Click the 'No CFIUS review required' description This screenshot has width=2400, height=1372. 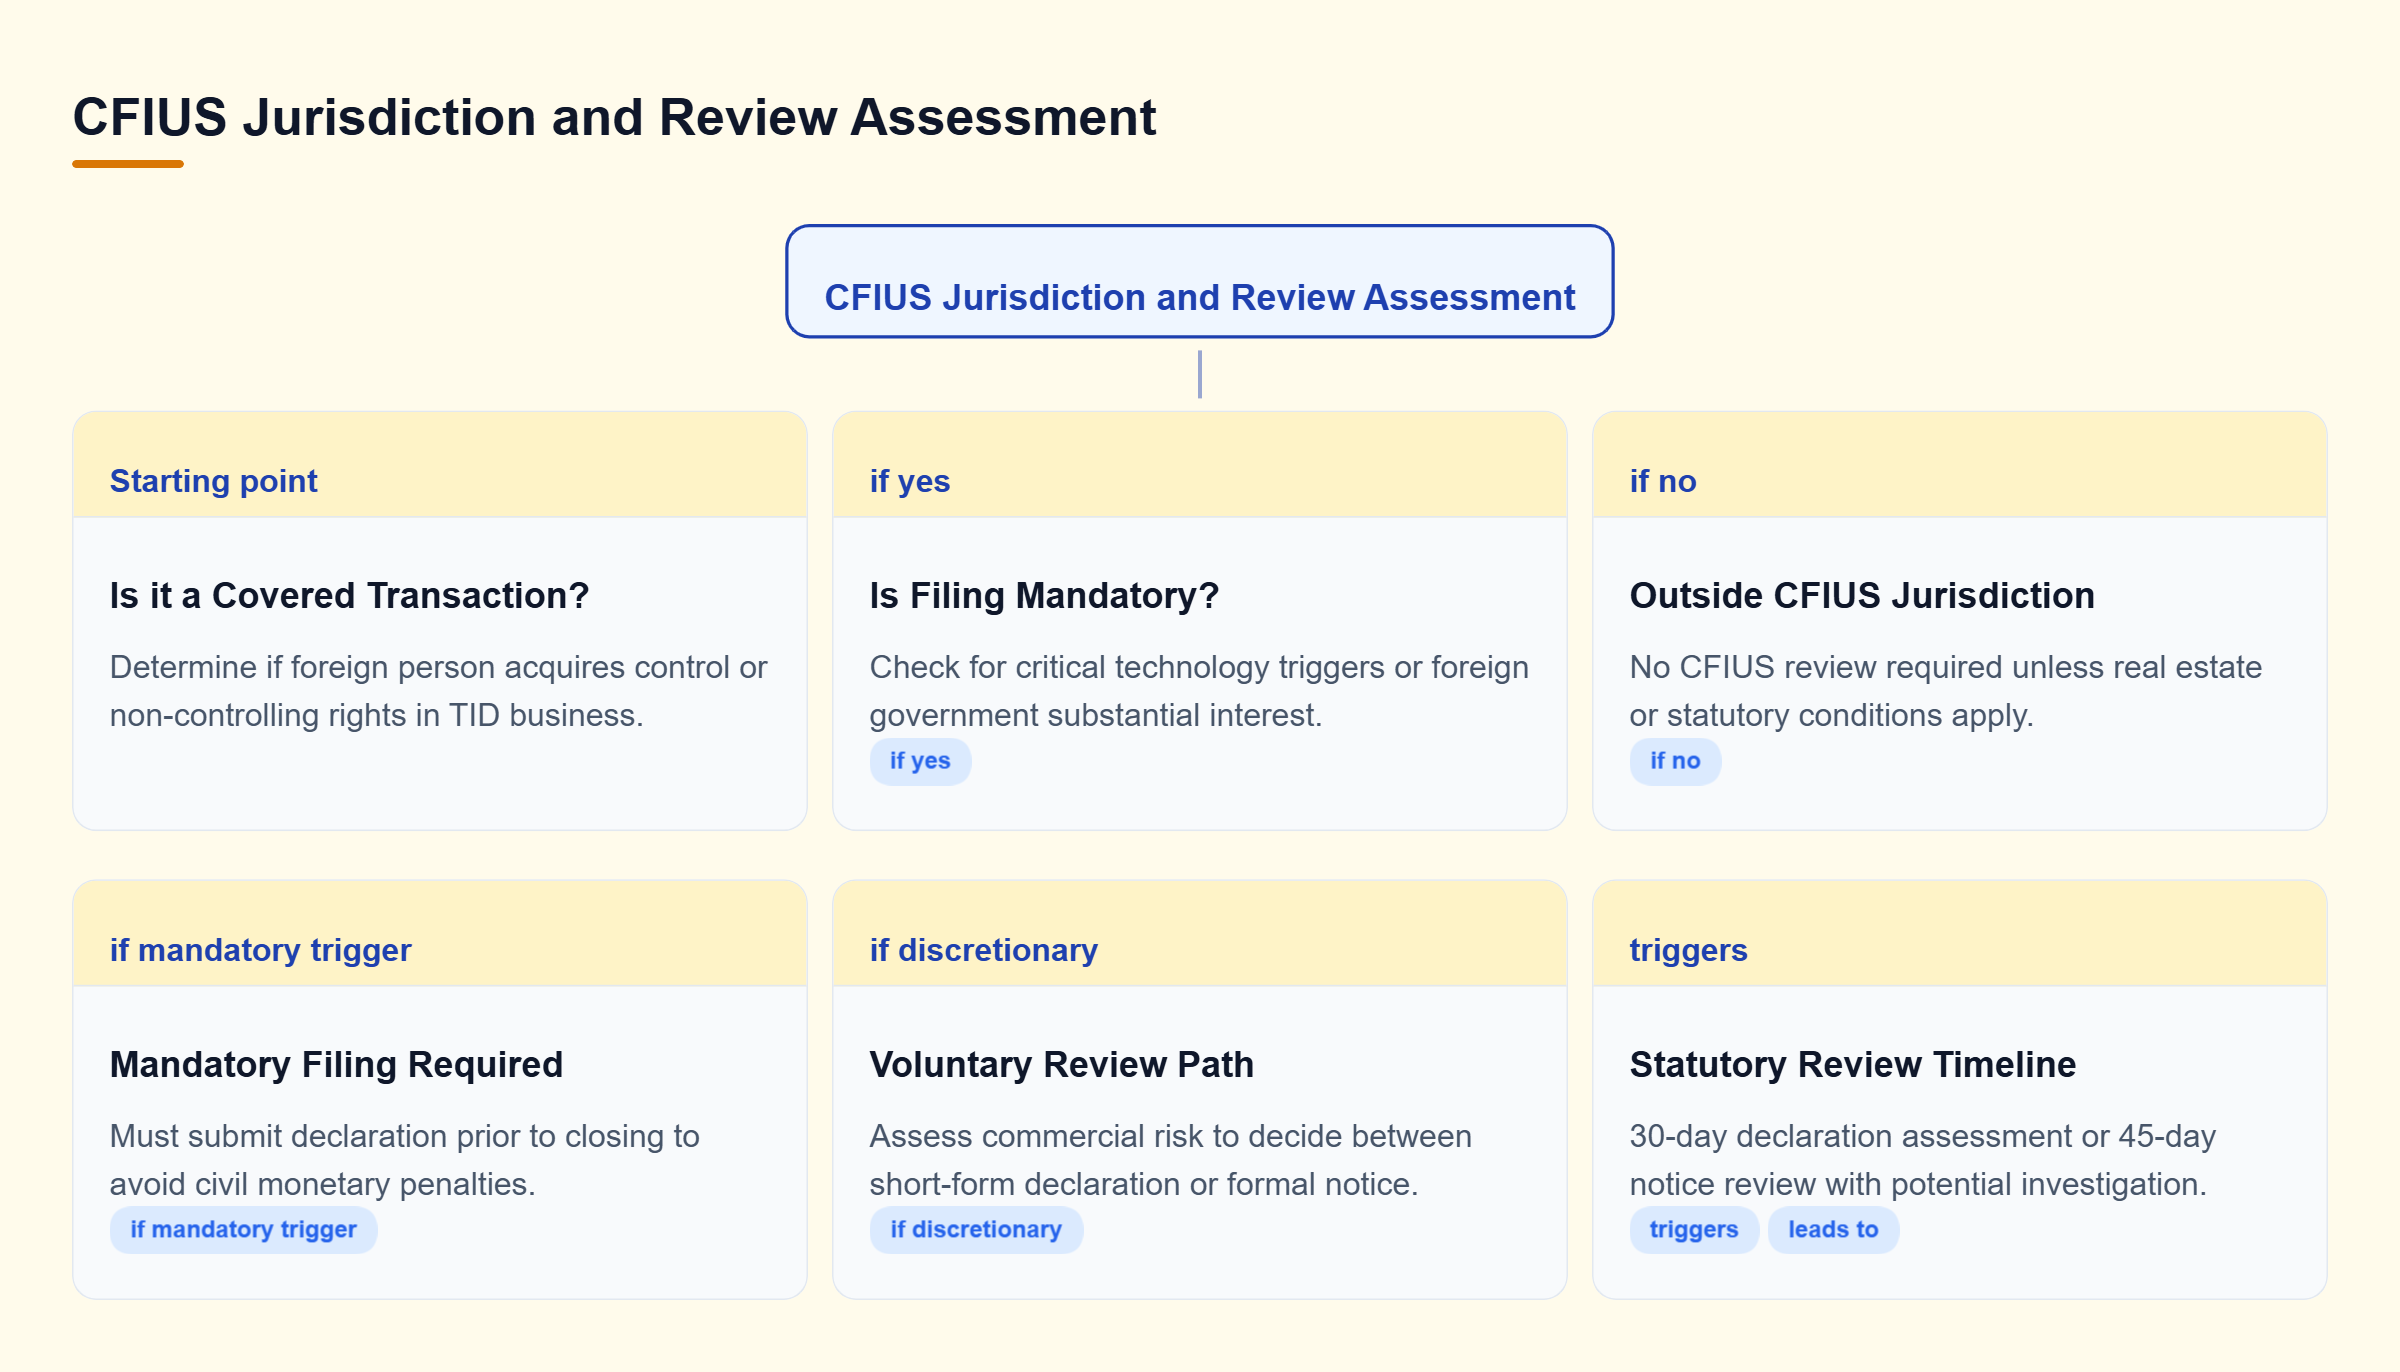pos(1945,691)
